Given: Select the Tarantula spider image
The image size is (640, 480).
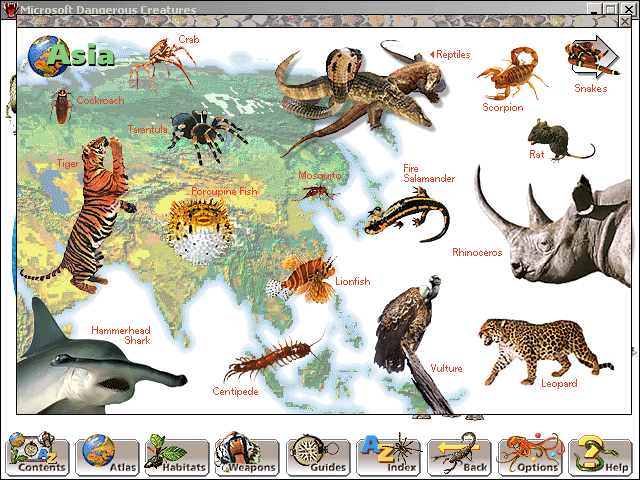Looking at the screenshot, I should [x=206, y=136].
